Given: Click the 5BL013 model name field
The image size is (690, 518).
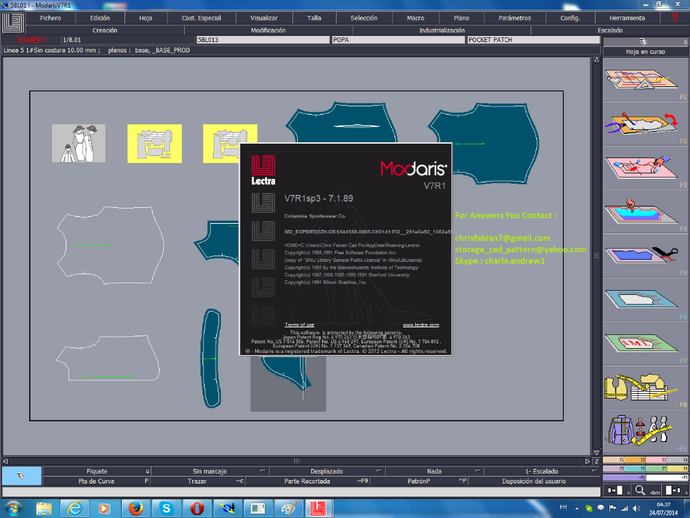Looking at the screenshot, I should click(x=263, y=40).
